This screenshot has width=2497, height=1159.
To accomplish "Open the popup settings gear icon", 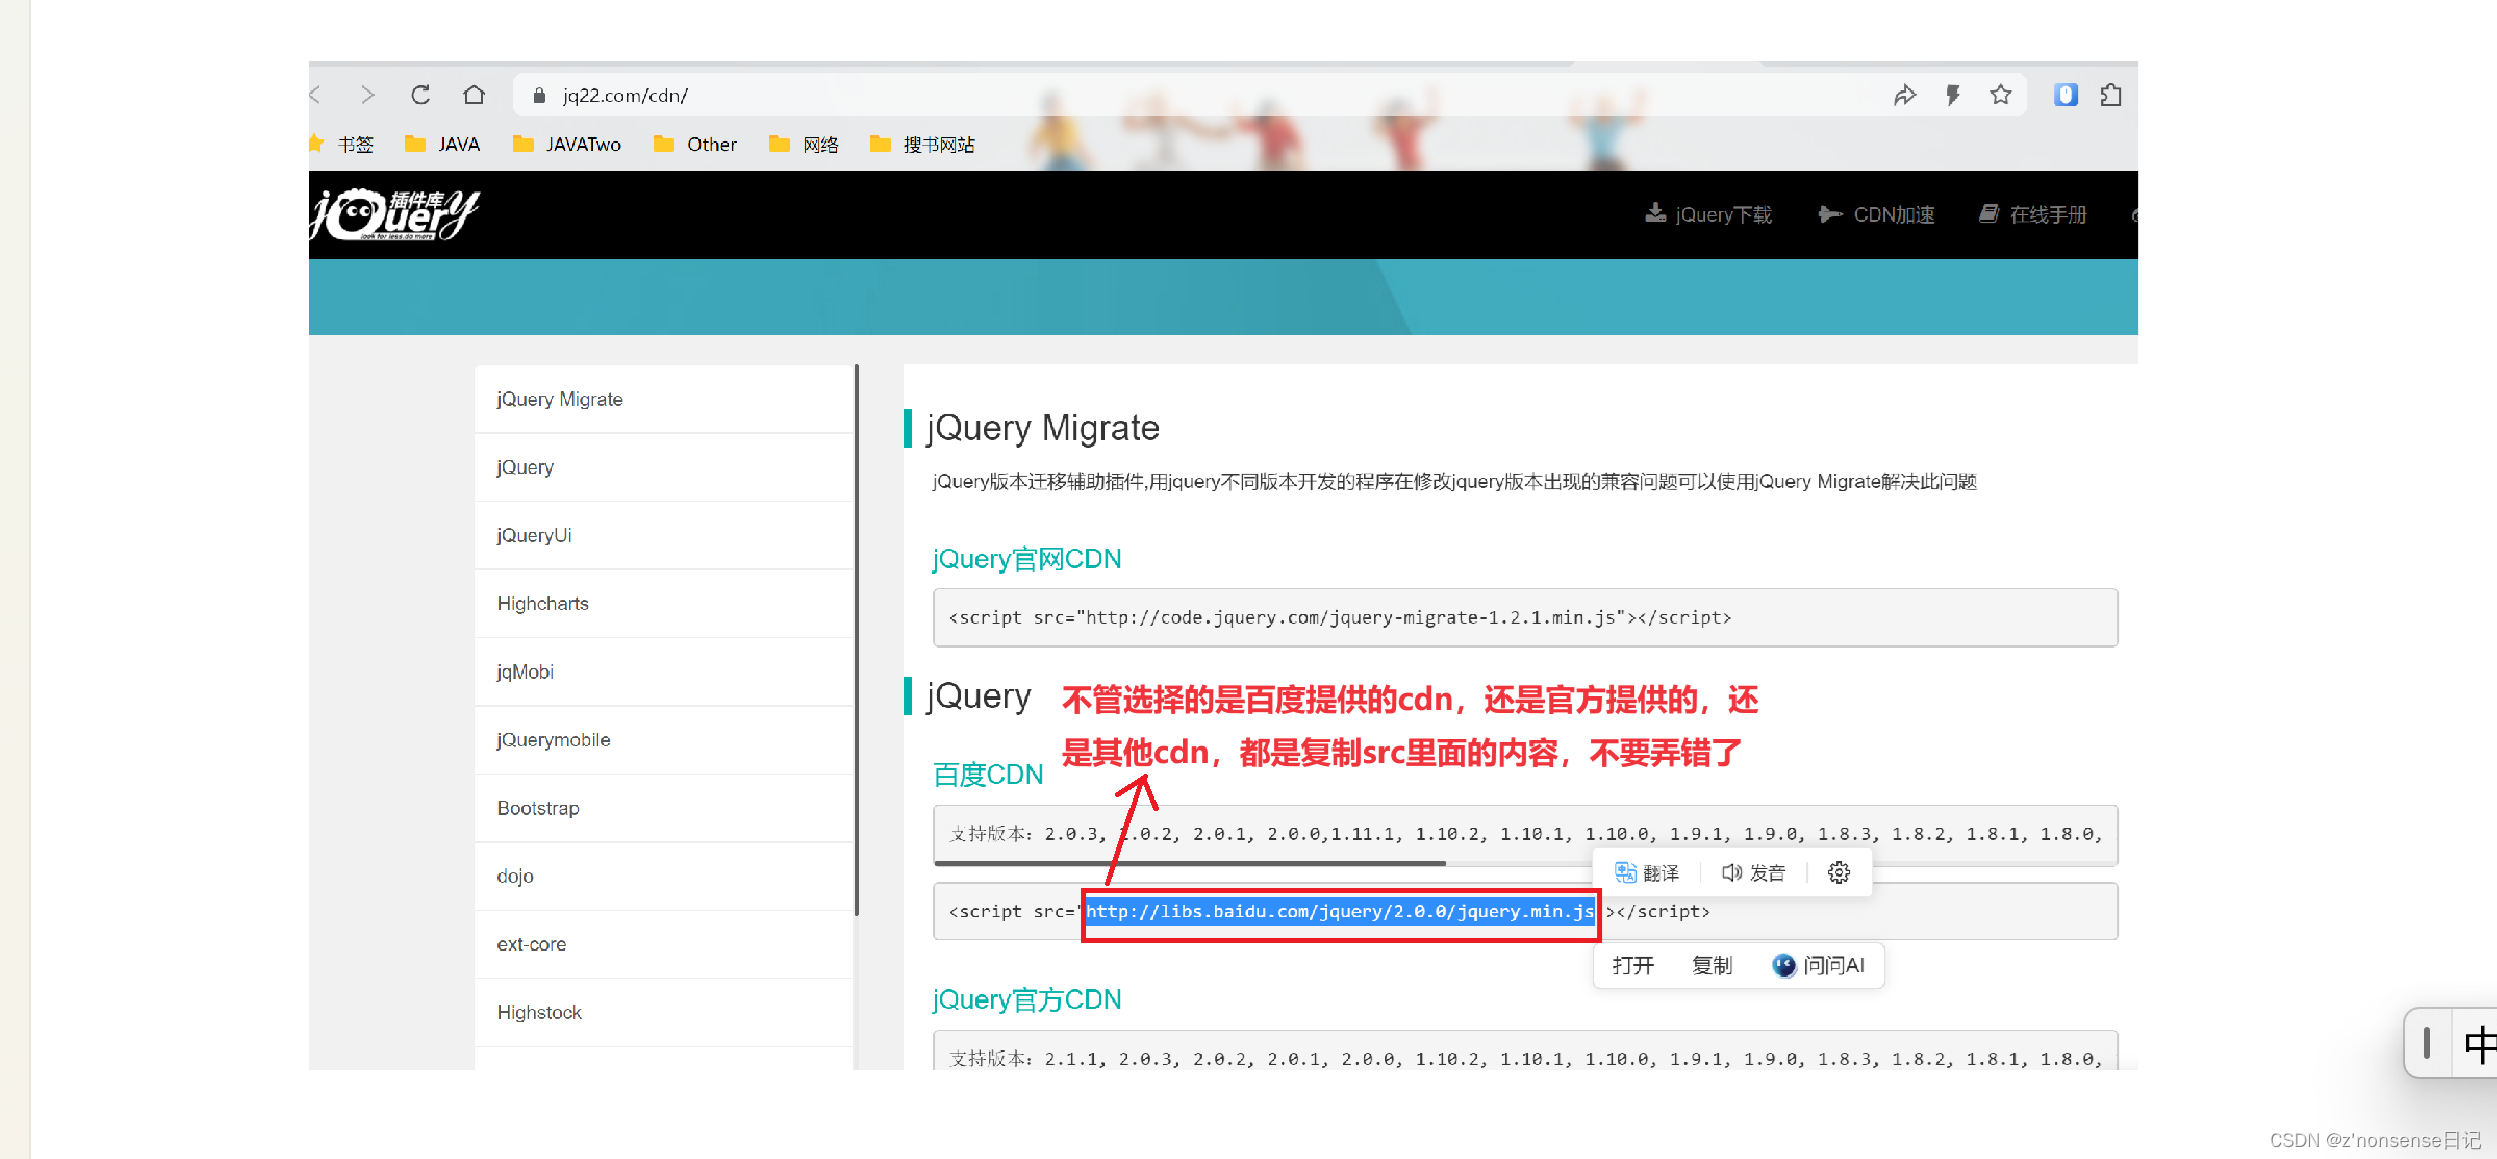I will pyautogui.click(x=1839, y=873).
